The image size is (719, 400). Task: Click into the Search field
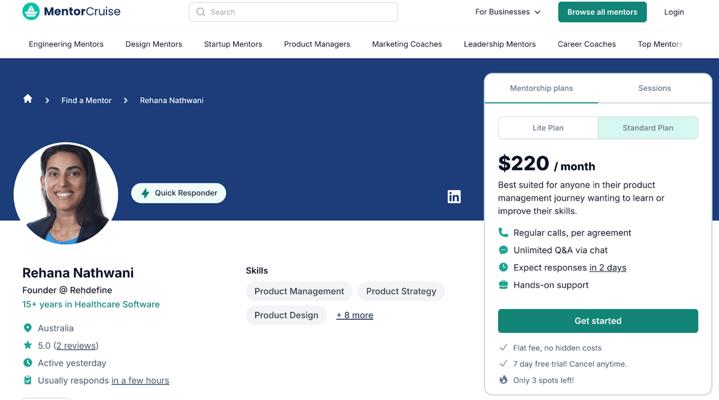[x=293, y=12]
